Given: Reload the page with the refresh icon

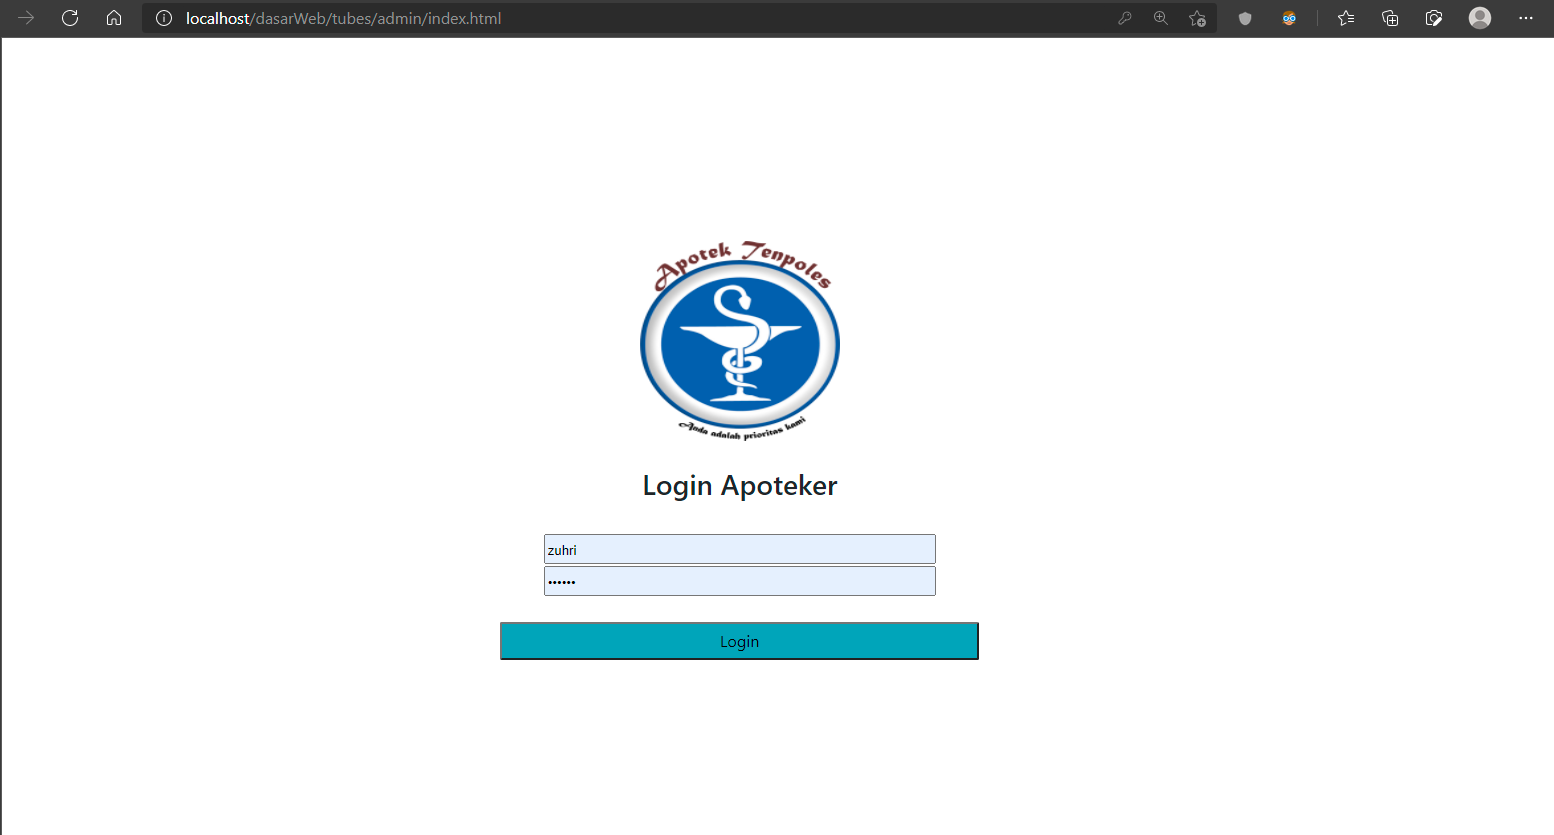Looking at the screenshot, I should coord(70,18).
